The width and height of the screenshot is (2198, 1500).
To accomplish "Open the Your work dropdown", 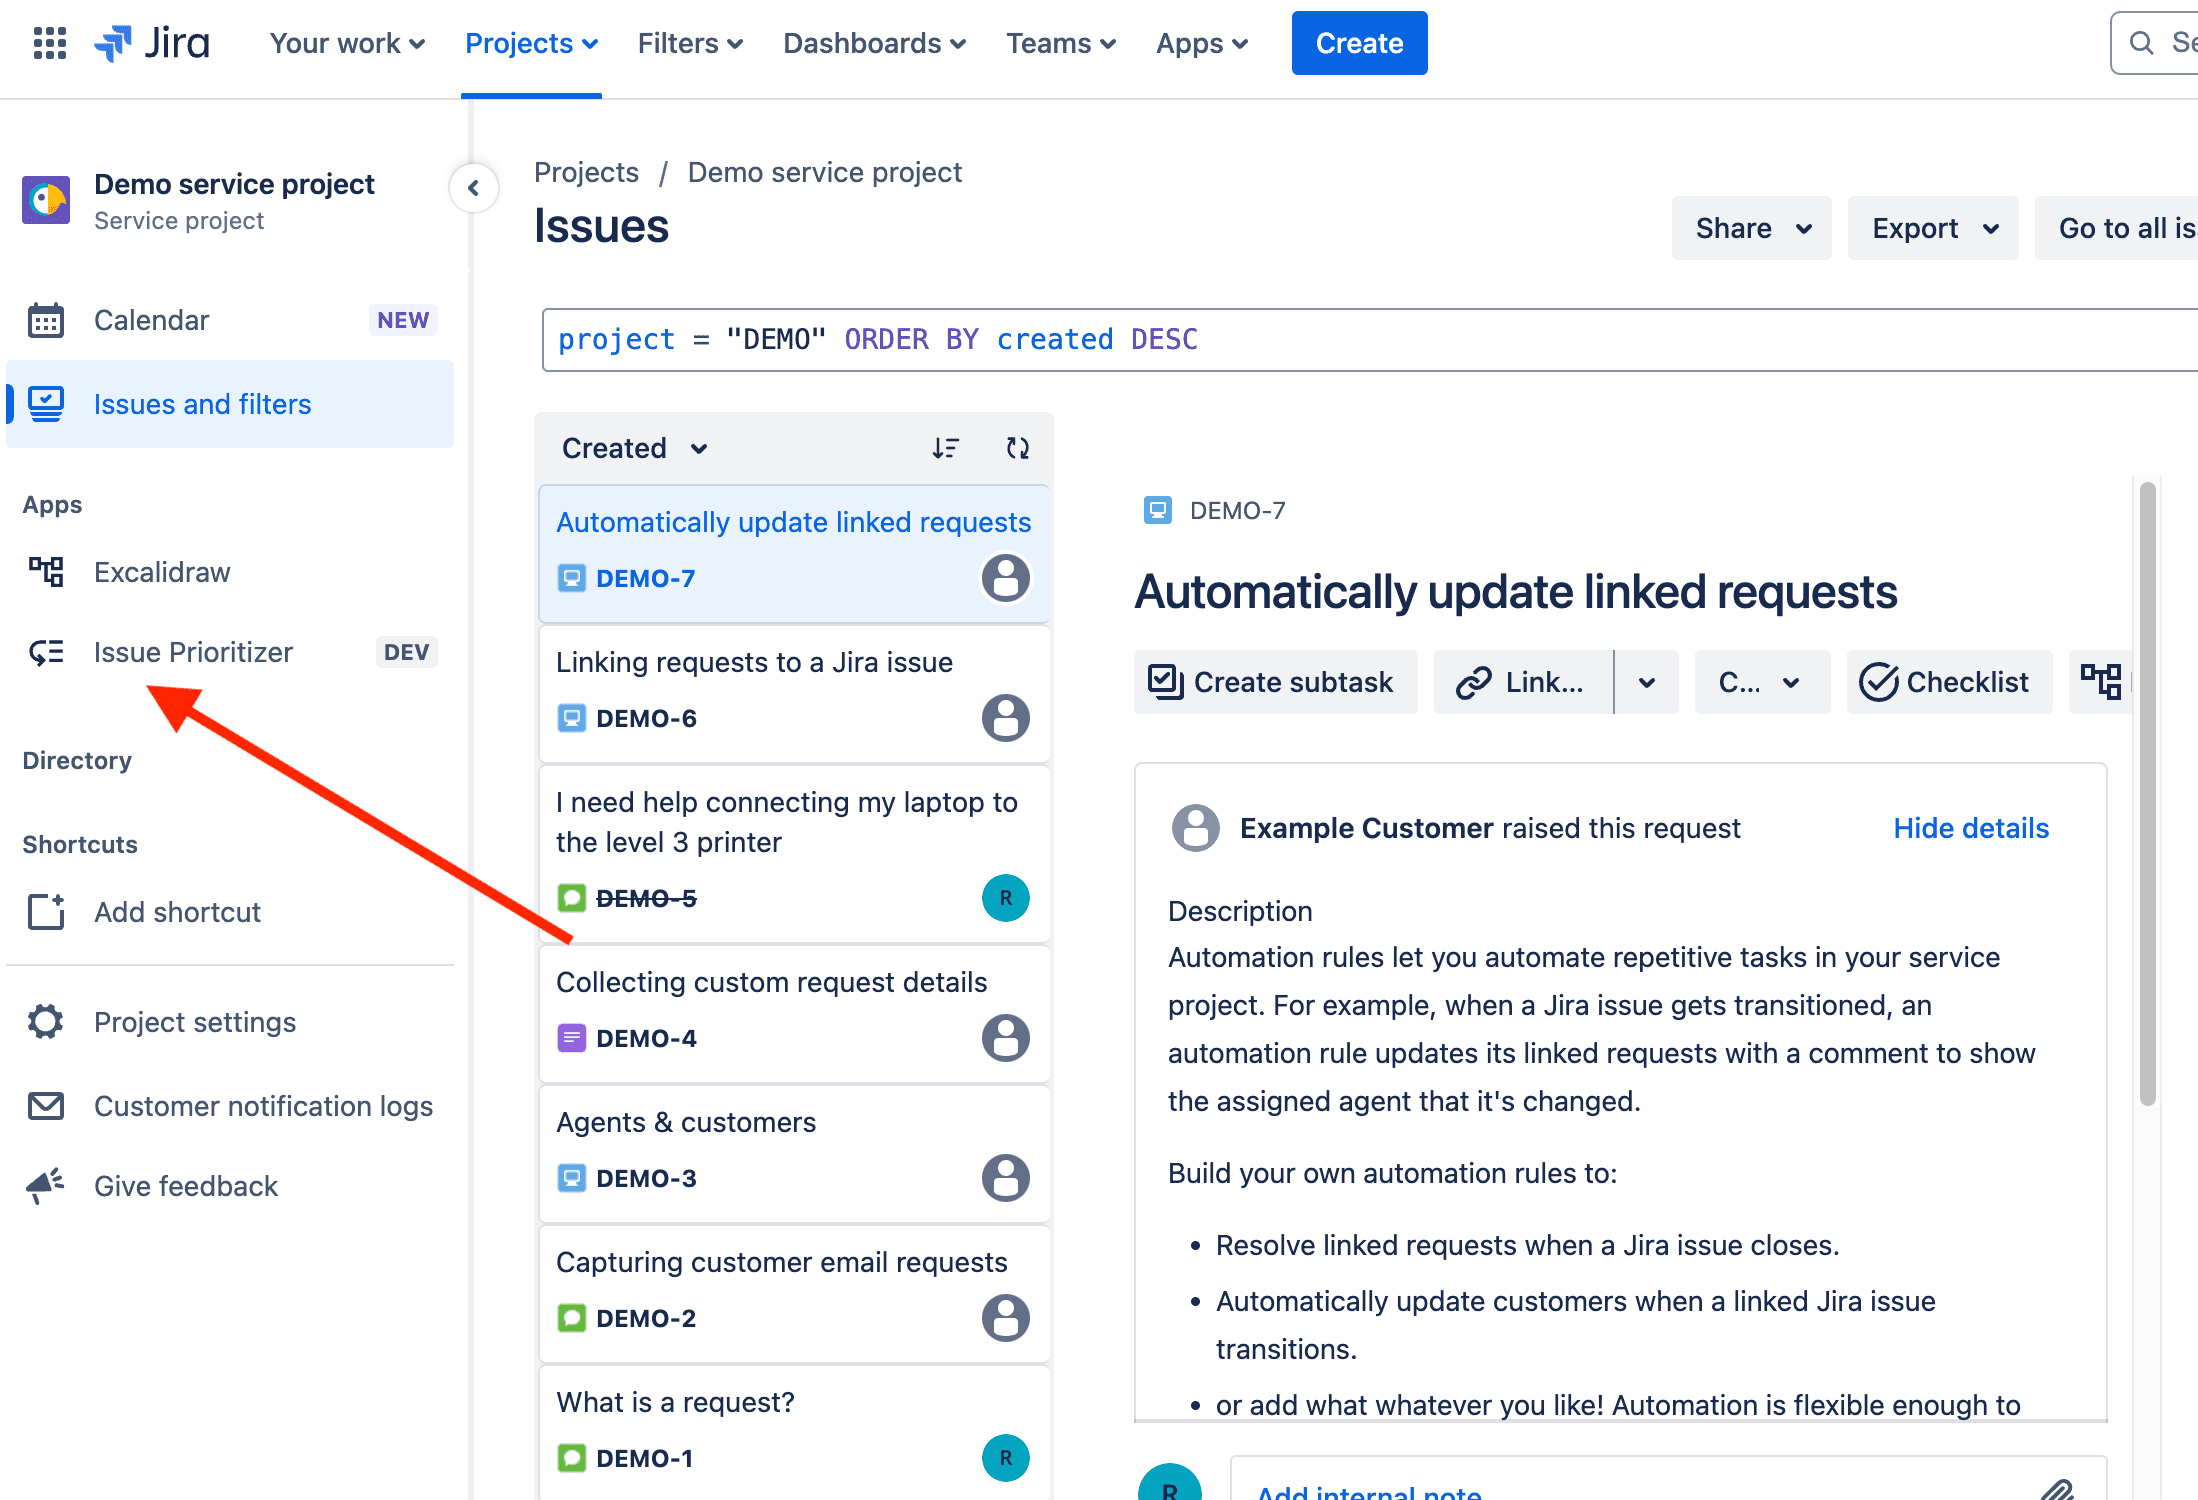I will (x=347, y=43).
